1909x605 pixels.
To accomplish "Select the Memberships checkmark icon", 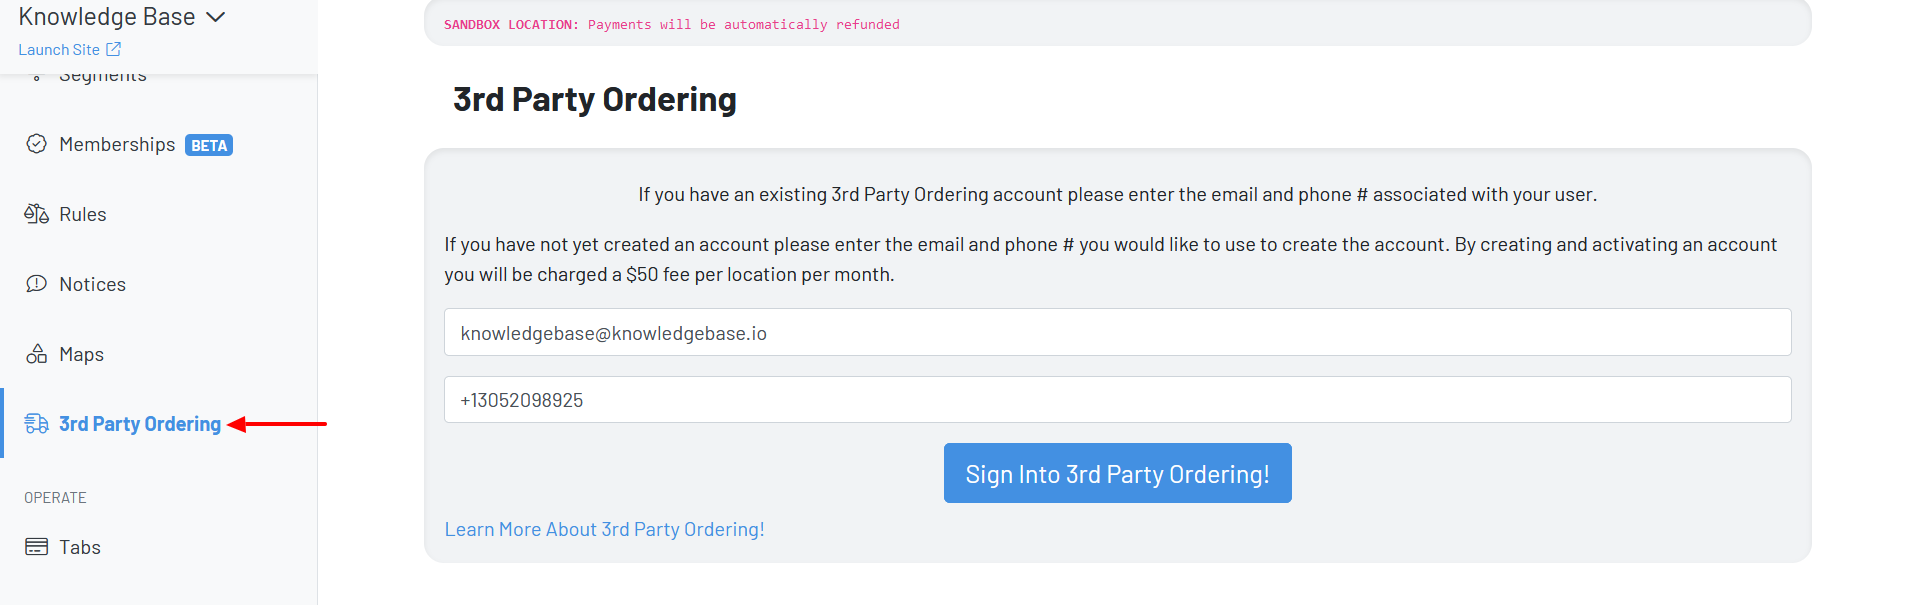I will (36, 144).
